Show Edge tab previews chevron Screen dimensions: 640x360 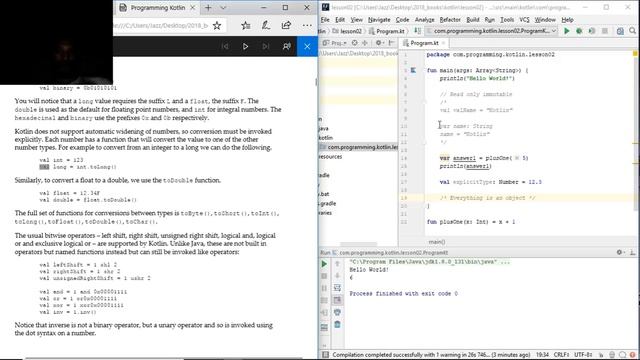click(223, 8)
